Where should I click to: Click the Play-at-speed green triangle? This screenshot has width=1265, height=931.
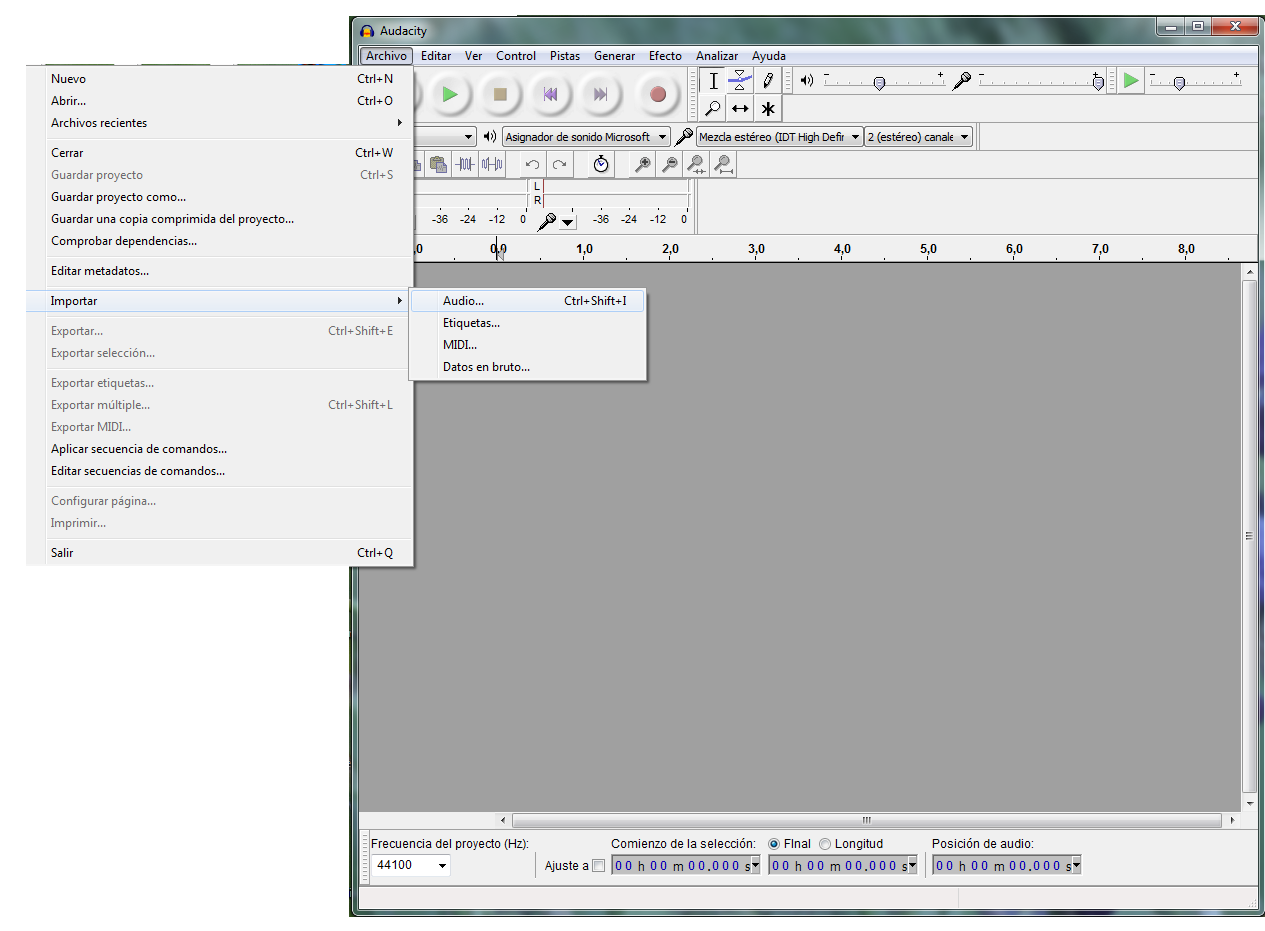[x=1130, y=81]
